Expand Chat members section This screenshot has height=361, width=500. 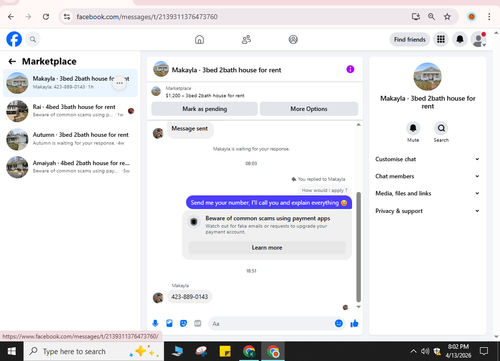427,176
